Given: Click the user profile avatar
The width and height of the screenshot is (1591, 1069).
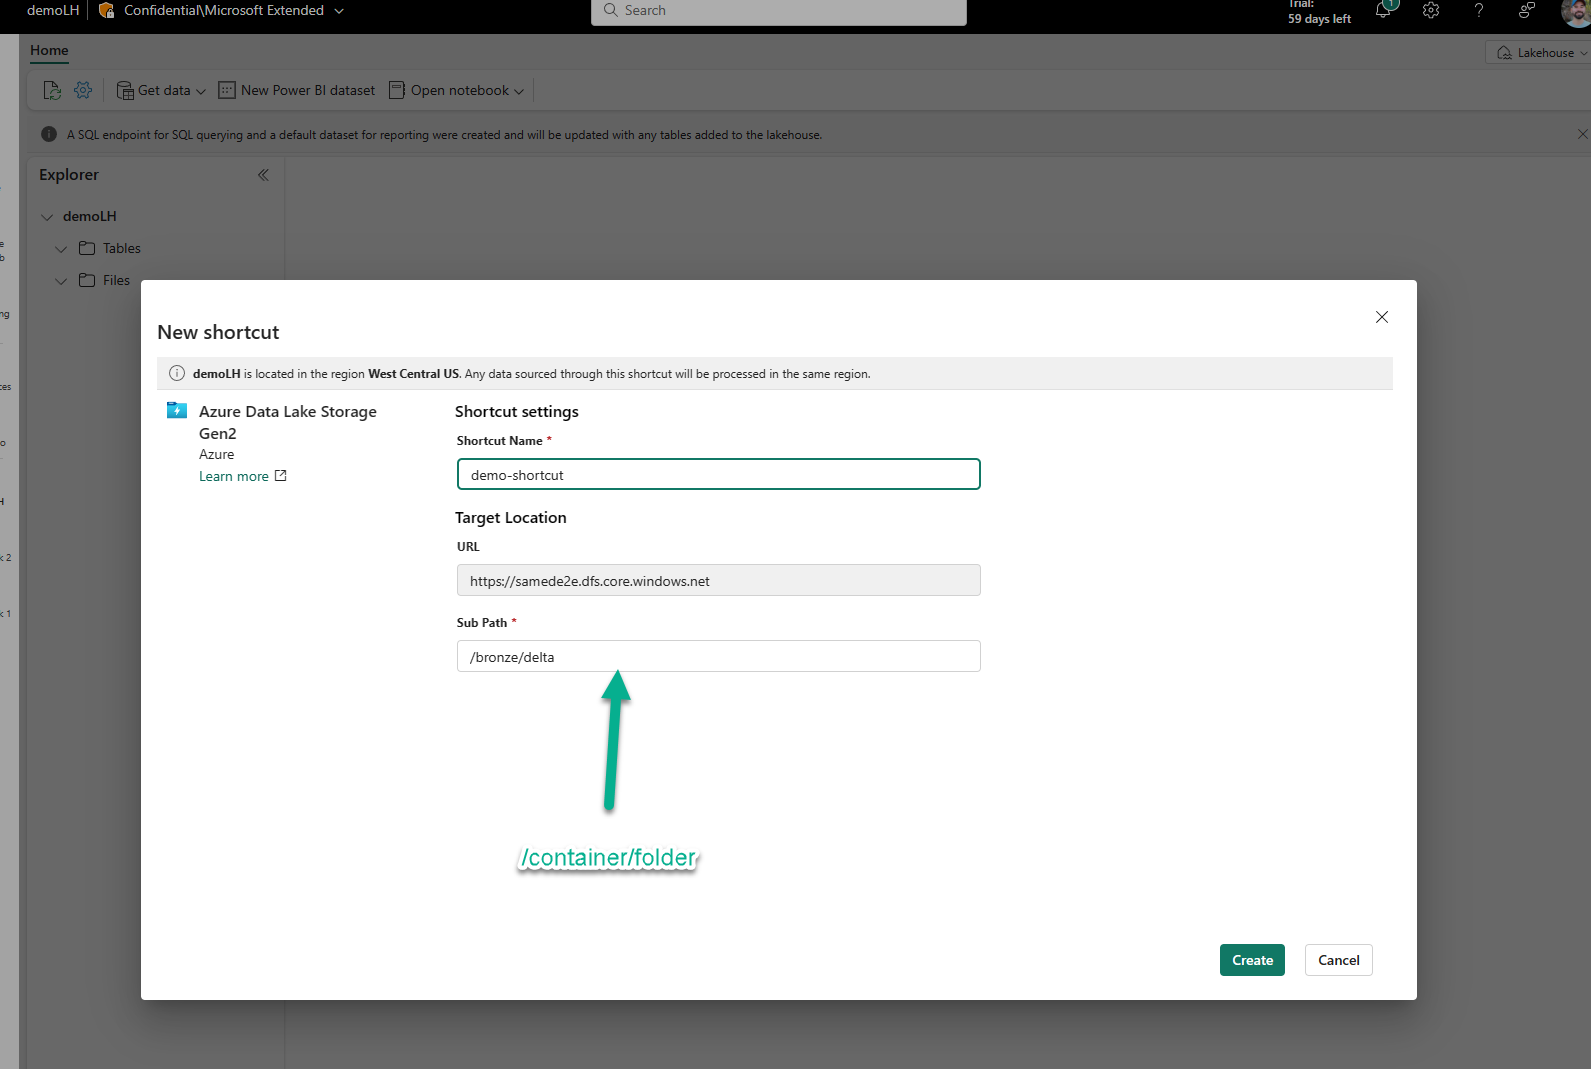Looking at the screenshot, I should [1576, 11].
